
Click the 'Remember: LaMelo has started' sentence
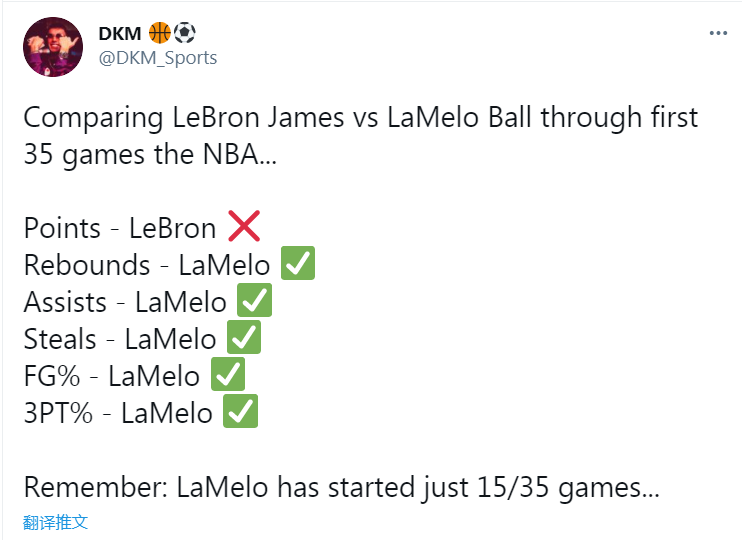tap(341, 487)
